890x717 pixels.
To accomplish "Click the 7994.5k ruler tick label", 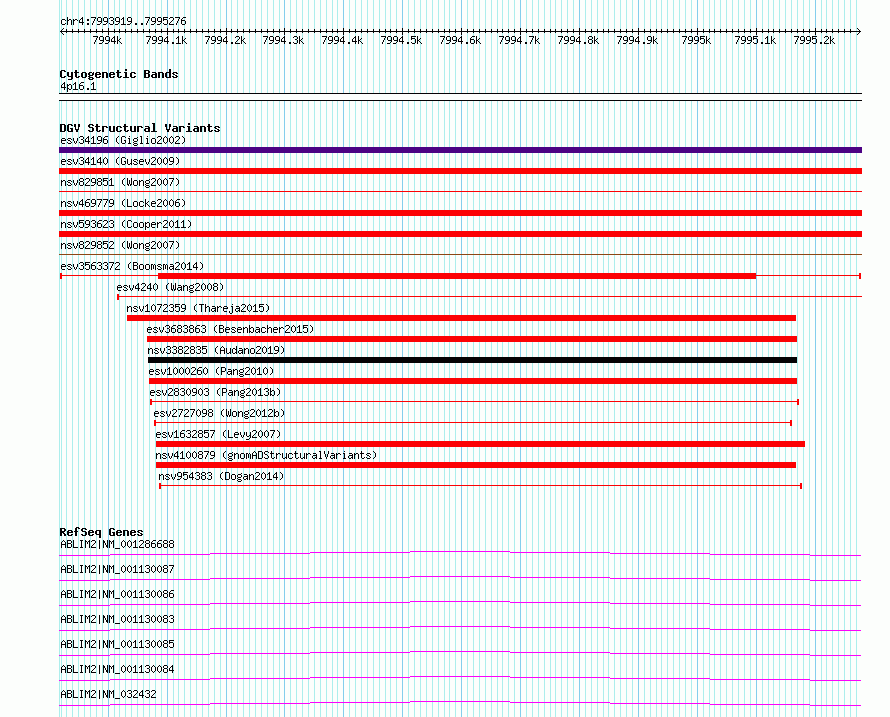I will pyautogui.click(x=401, y=40).
